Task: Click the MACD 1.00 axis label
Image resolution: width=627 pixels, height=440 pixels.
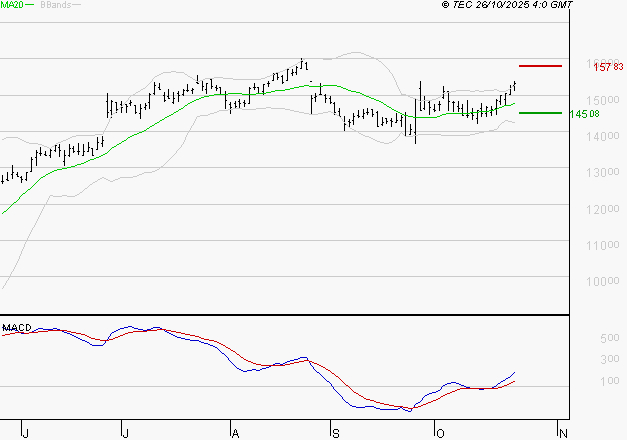Action: (610, 381)
